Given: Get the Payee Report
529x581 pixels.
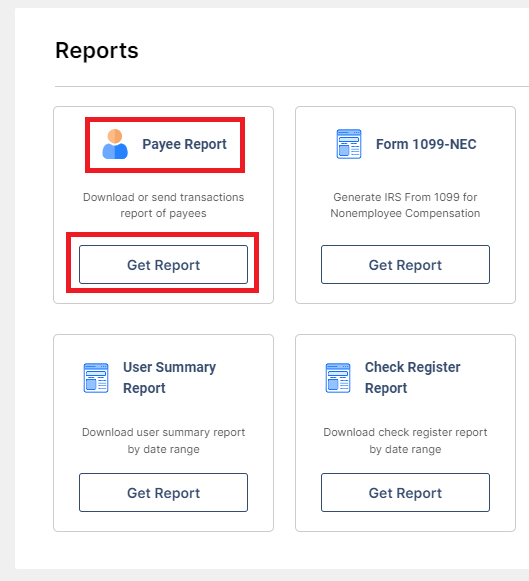Looking at the screenshot, I should pyautogui.click(x=163, y=265).
